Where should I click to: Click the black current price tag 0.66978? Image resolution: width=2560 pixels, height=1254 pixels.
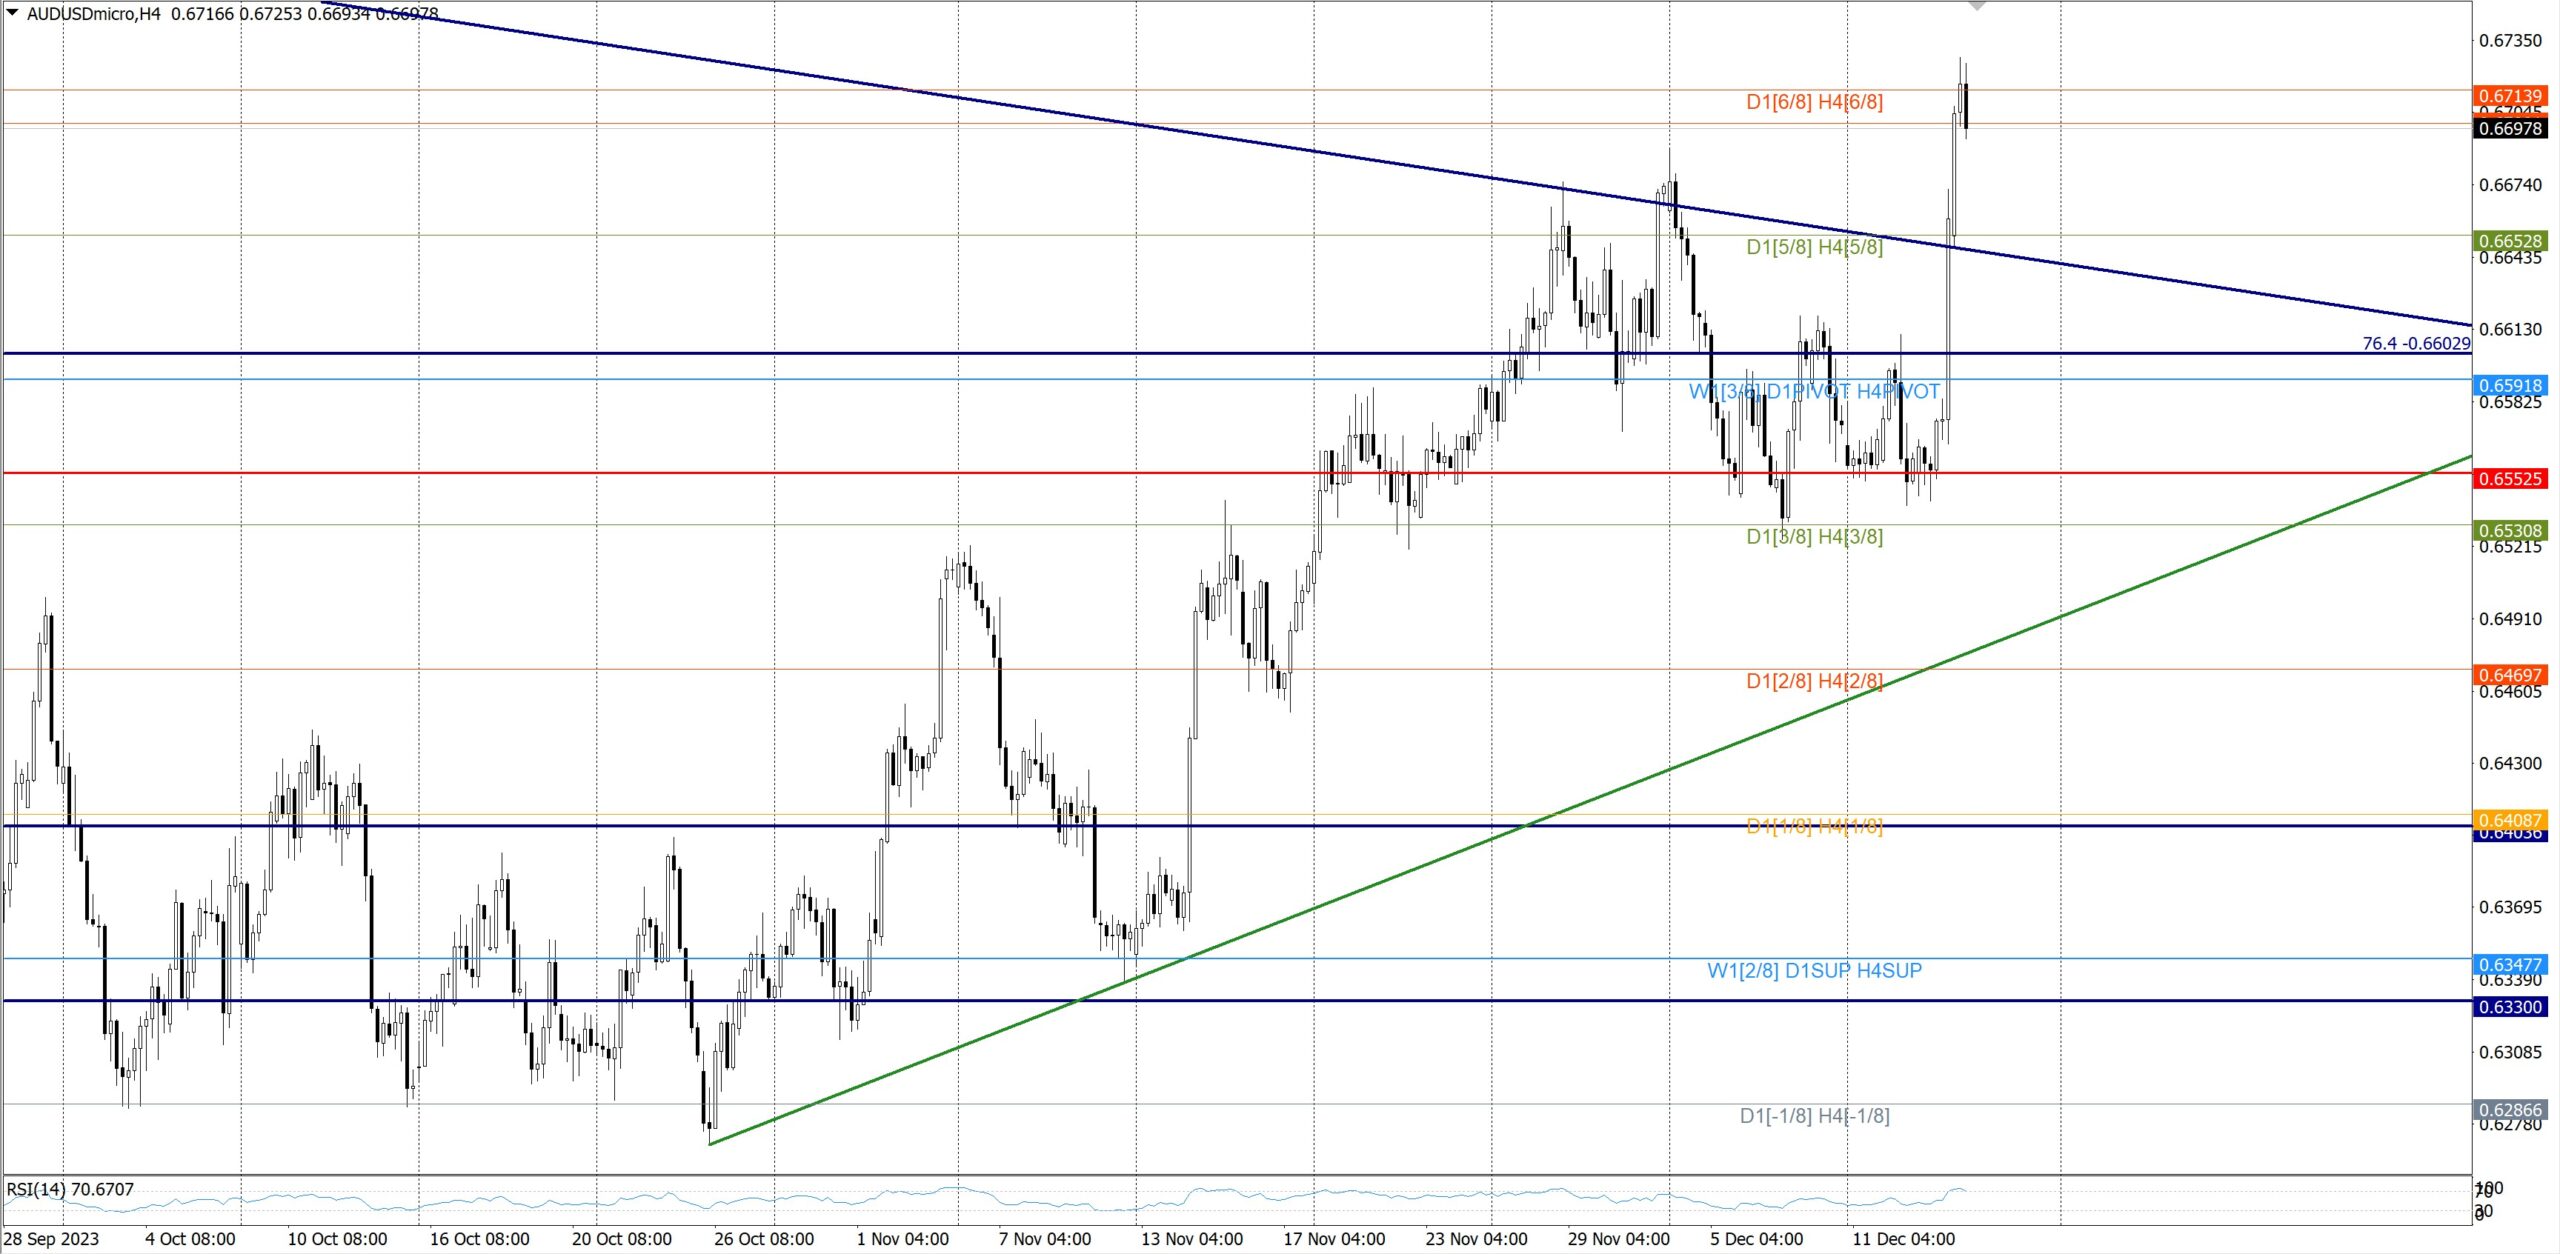2510,128
